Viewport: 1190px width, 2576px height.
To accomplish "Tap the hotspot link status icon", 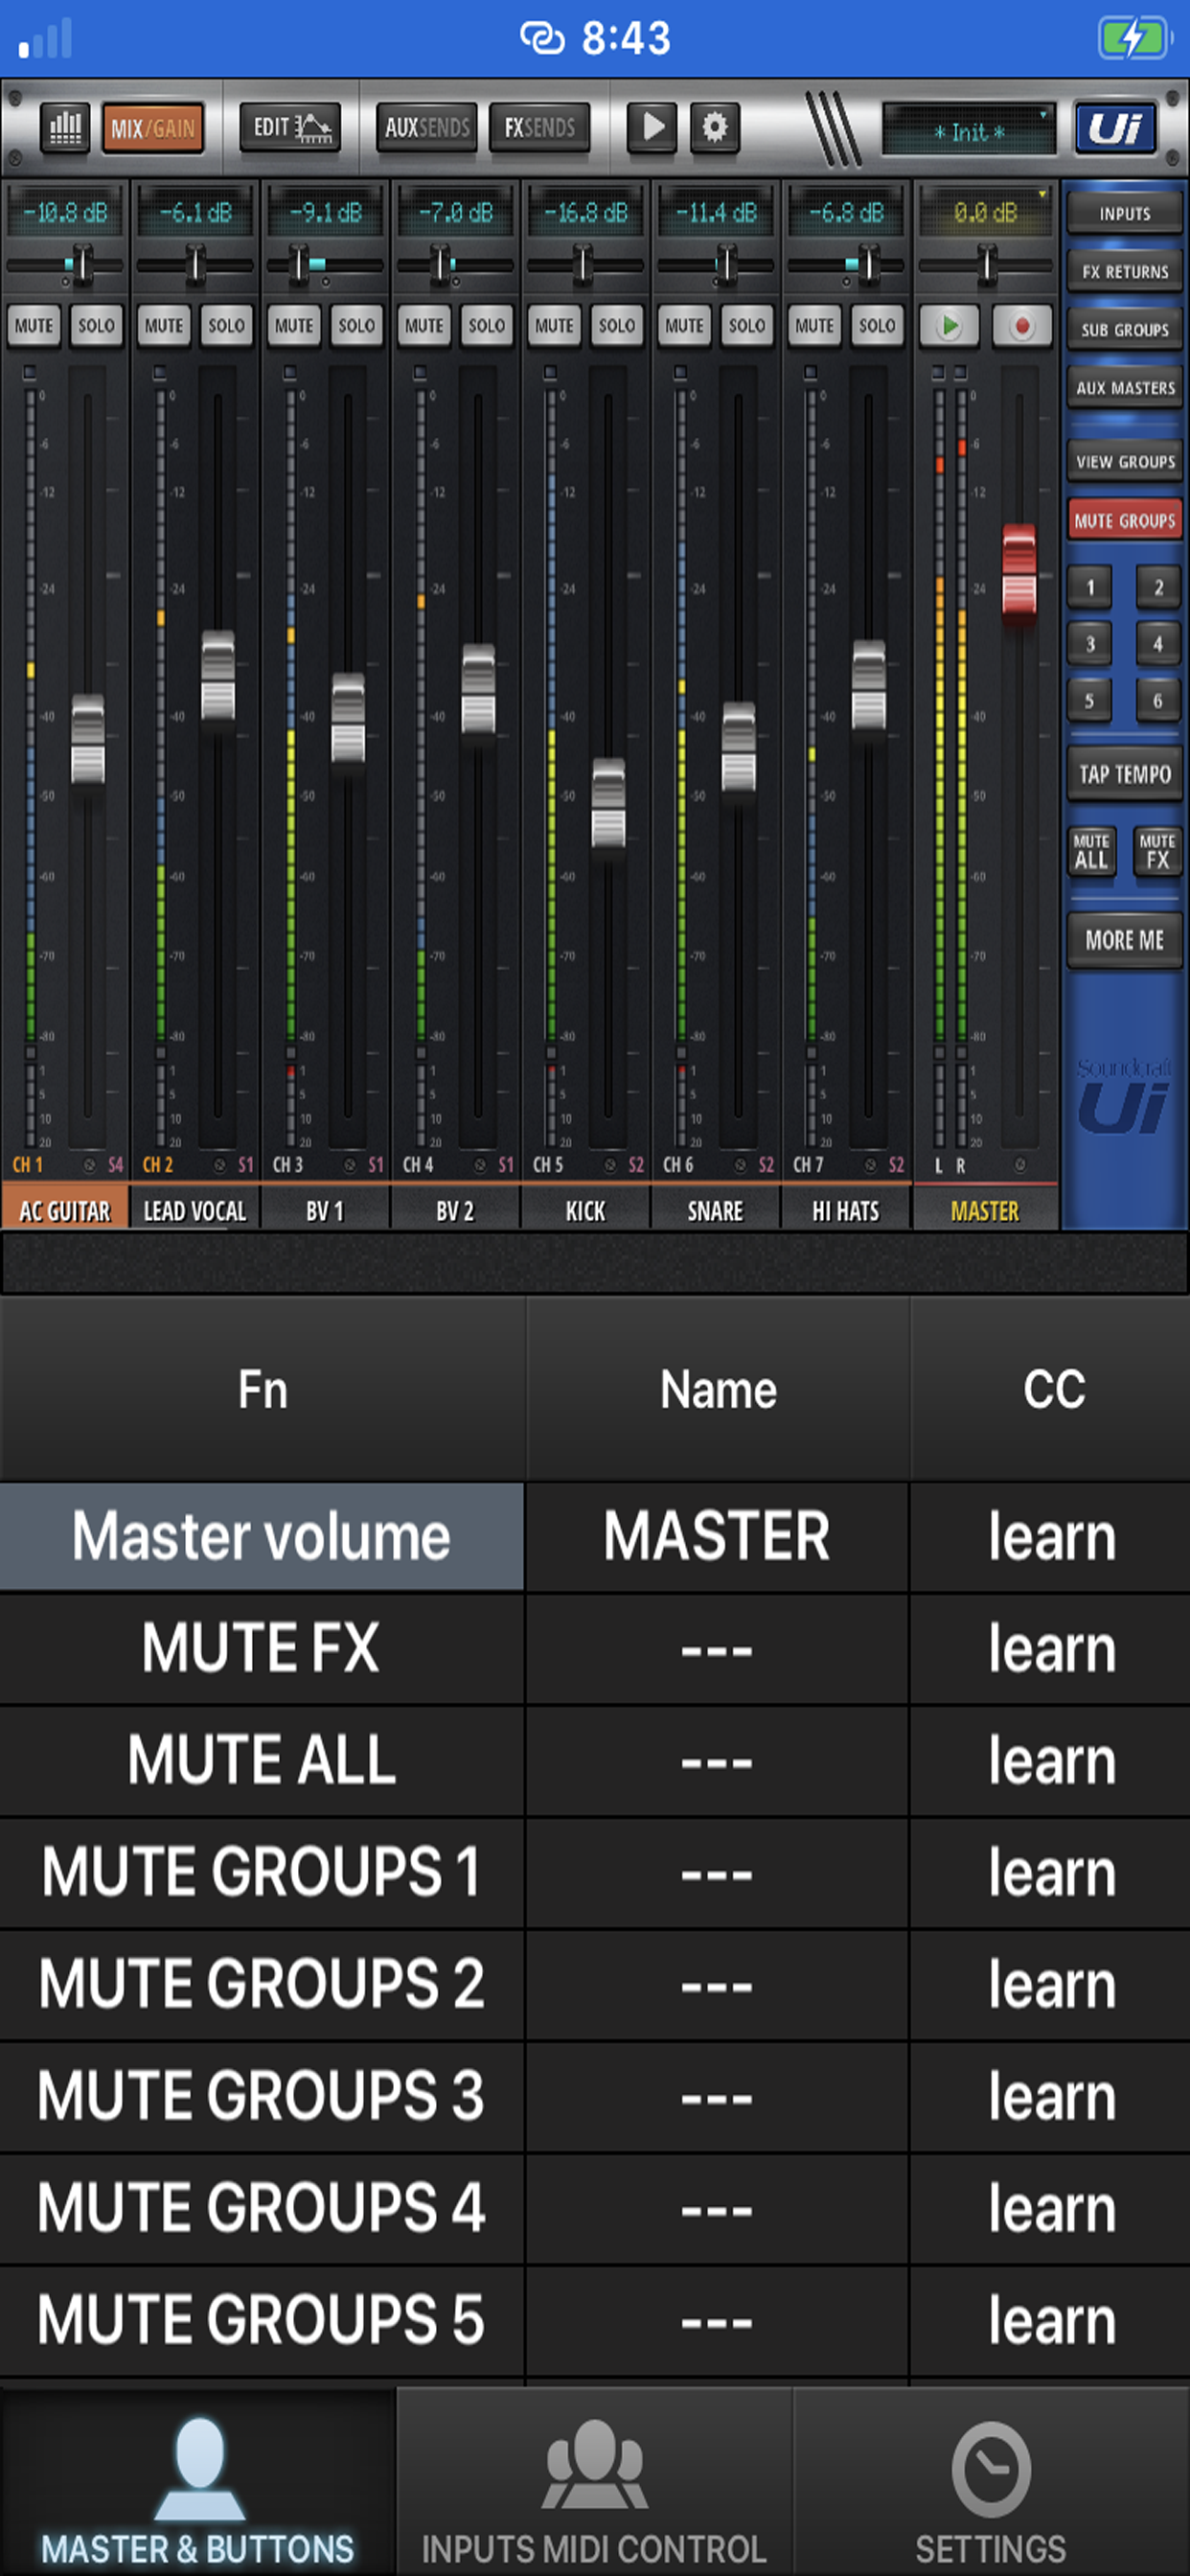I will (543, 39).
